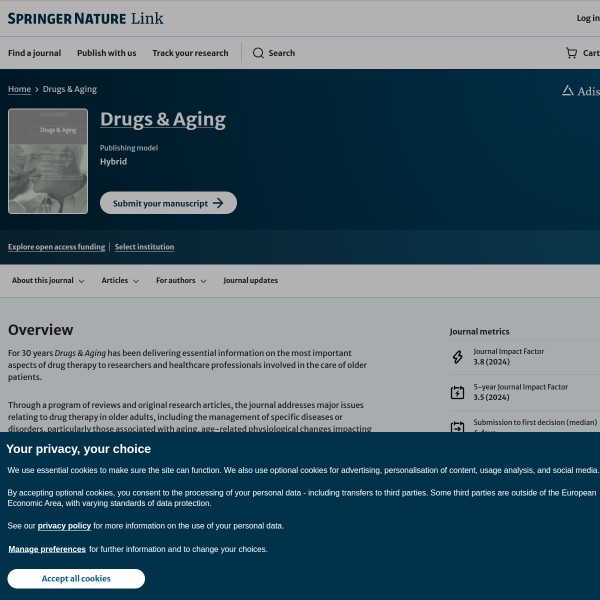Follow the privacy policy link
The height and width of the screenshot is (600, 600).
(64, 525)
